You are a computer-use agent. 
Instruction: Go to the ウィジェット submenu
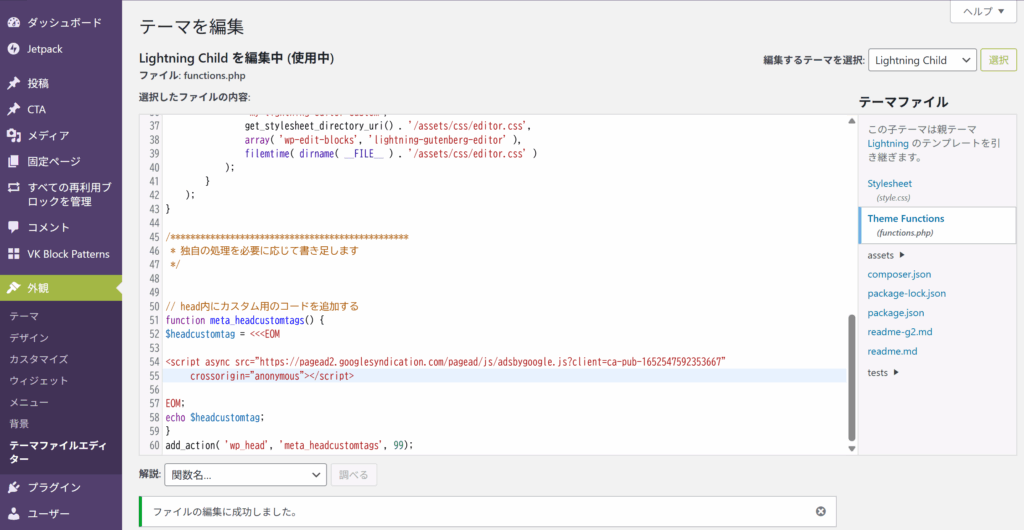coord(39,381)
